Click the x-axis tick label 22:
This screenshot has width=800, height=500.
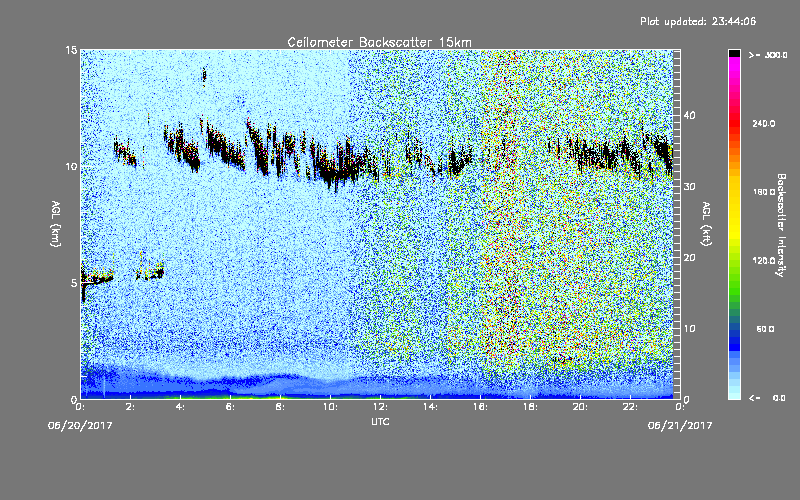630,407
